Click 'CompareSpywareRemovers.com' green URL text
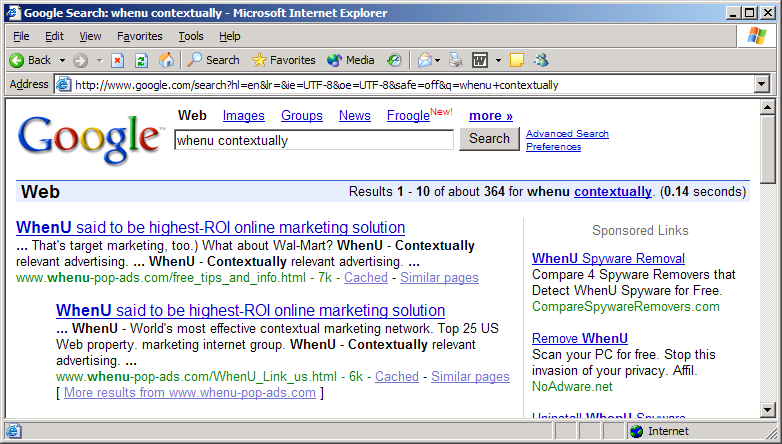 click(x=626, y=306)
